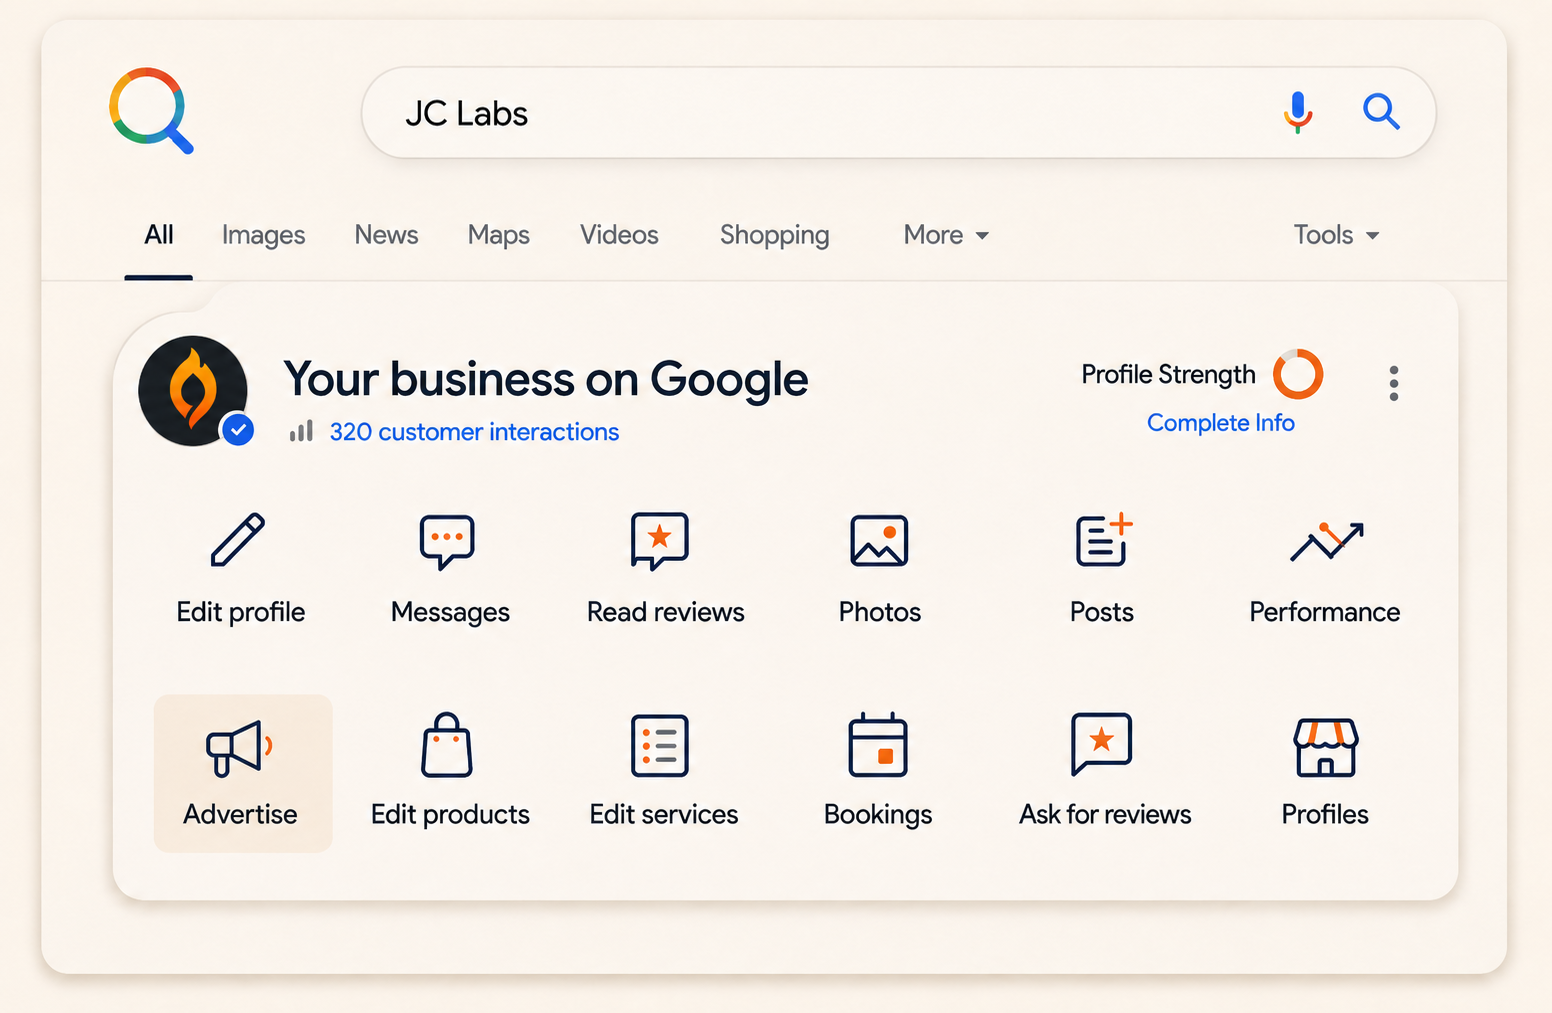
Task: Switch to the Images tab
Action: (263, 235)
